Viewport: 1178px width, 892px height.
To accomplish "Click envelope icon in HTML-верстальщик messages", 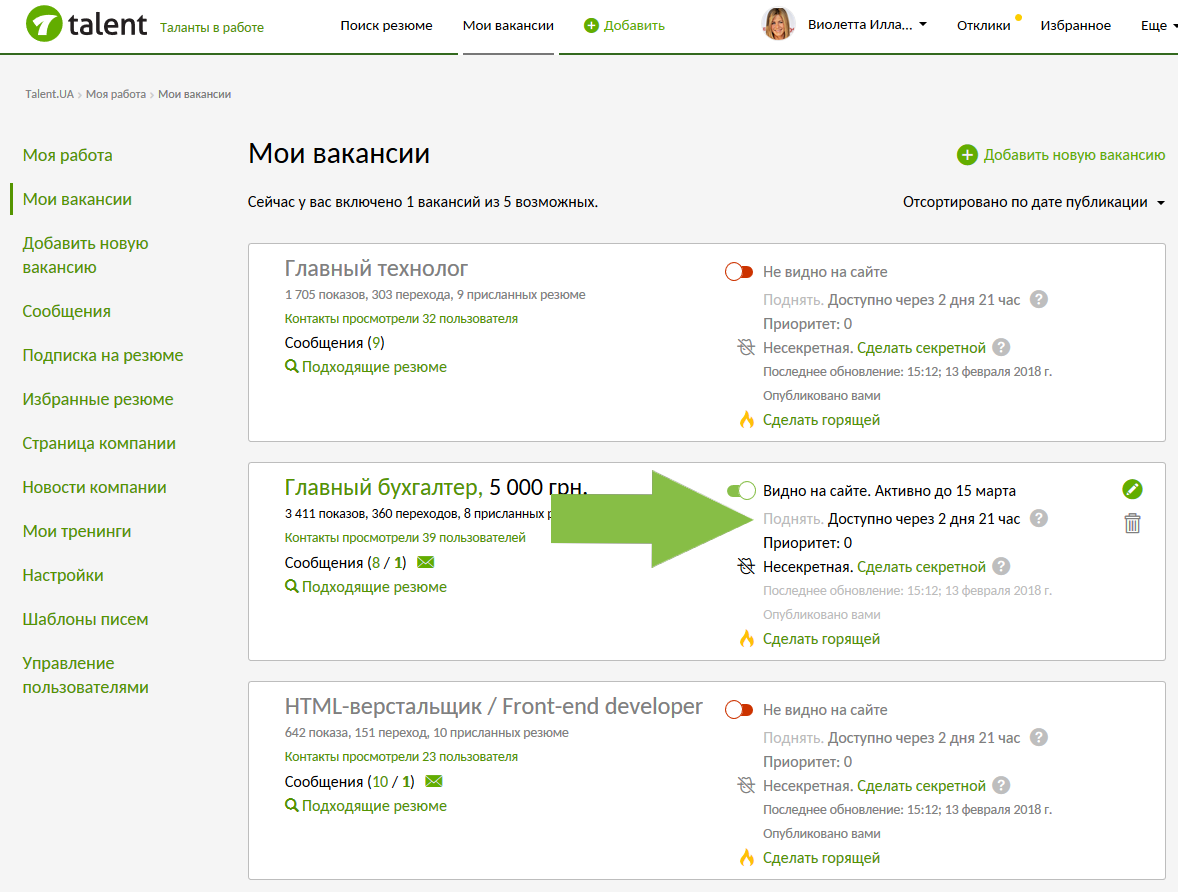I will click(x=433, y=782).
